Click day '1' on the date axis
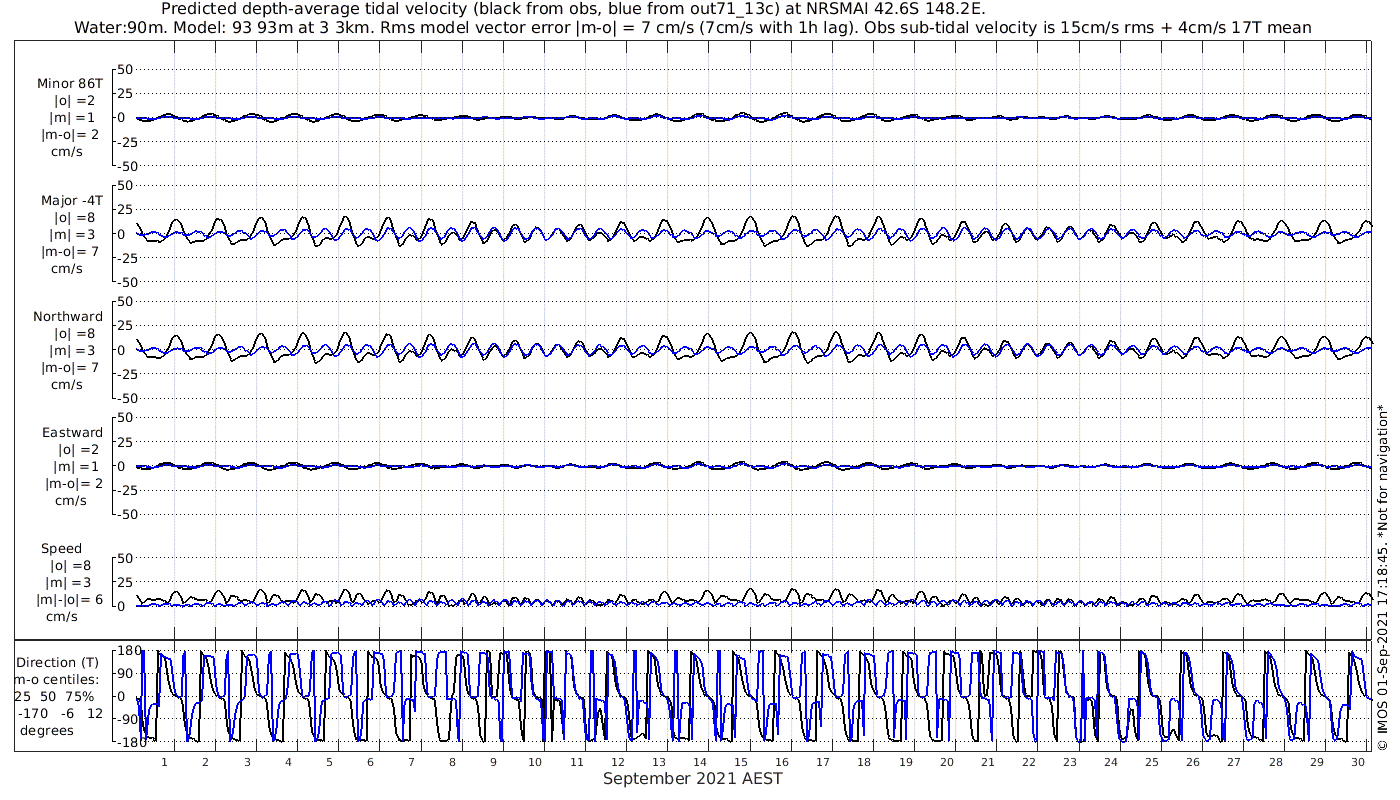This screenshot has height=800, width=1400. (164, 762)
